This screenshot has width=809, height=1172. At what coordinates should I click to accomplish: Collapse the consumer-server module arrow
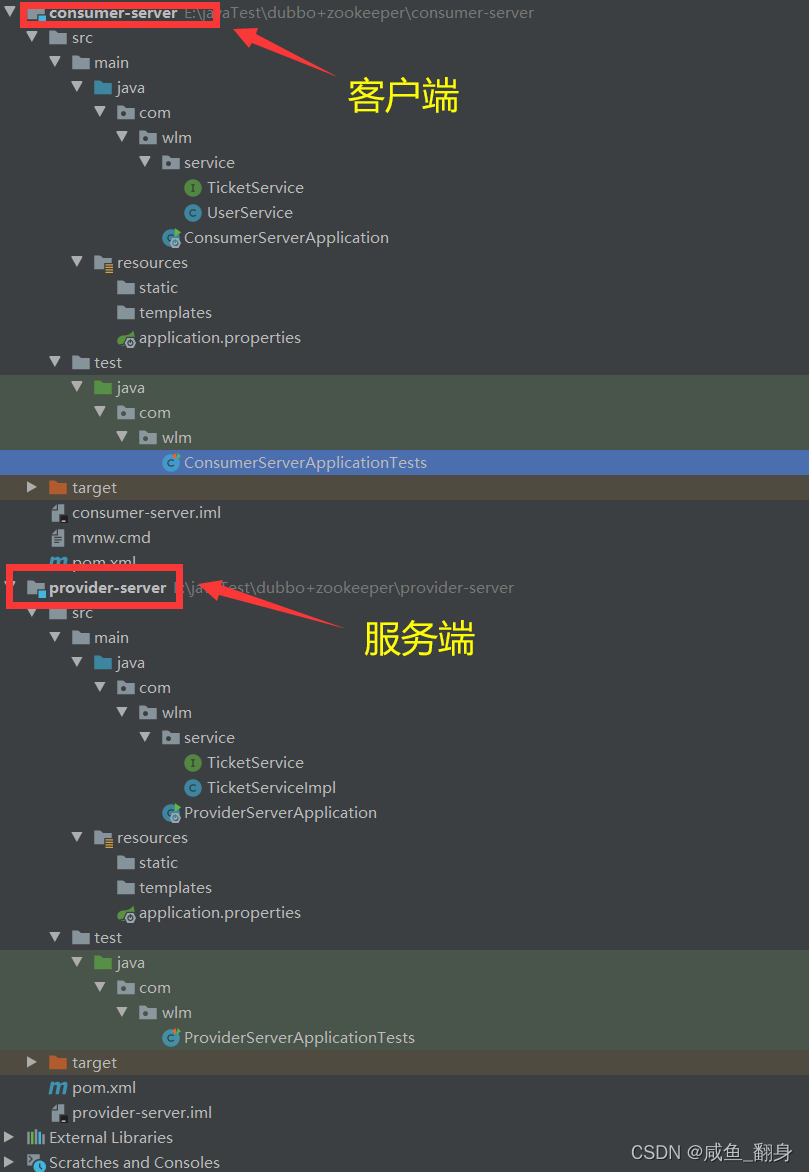[x=10, y=11]
